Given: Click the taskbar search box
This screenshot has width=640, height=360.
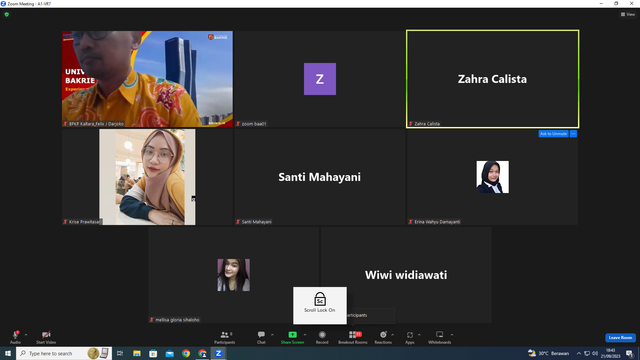Looking at the screenshot, I should tap(64, 353).
